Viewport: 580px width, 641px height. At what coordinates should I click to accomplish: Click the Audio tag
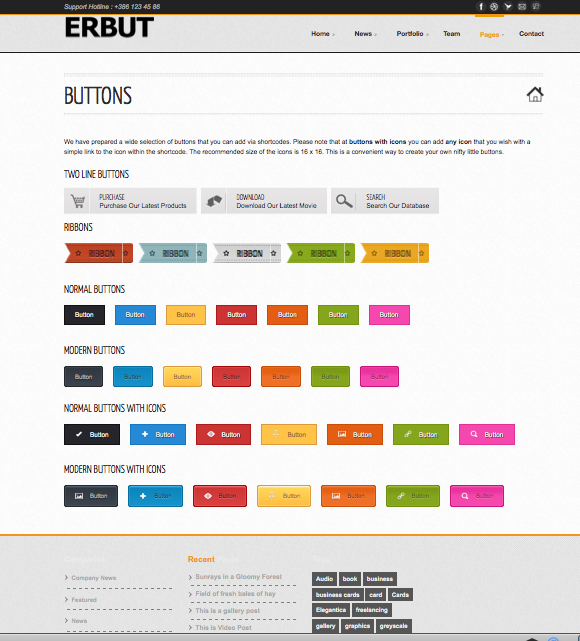[325, 579]
